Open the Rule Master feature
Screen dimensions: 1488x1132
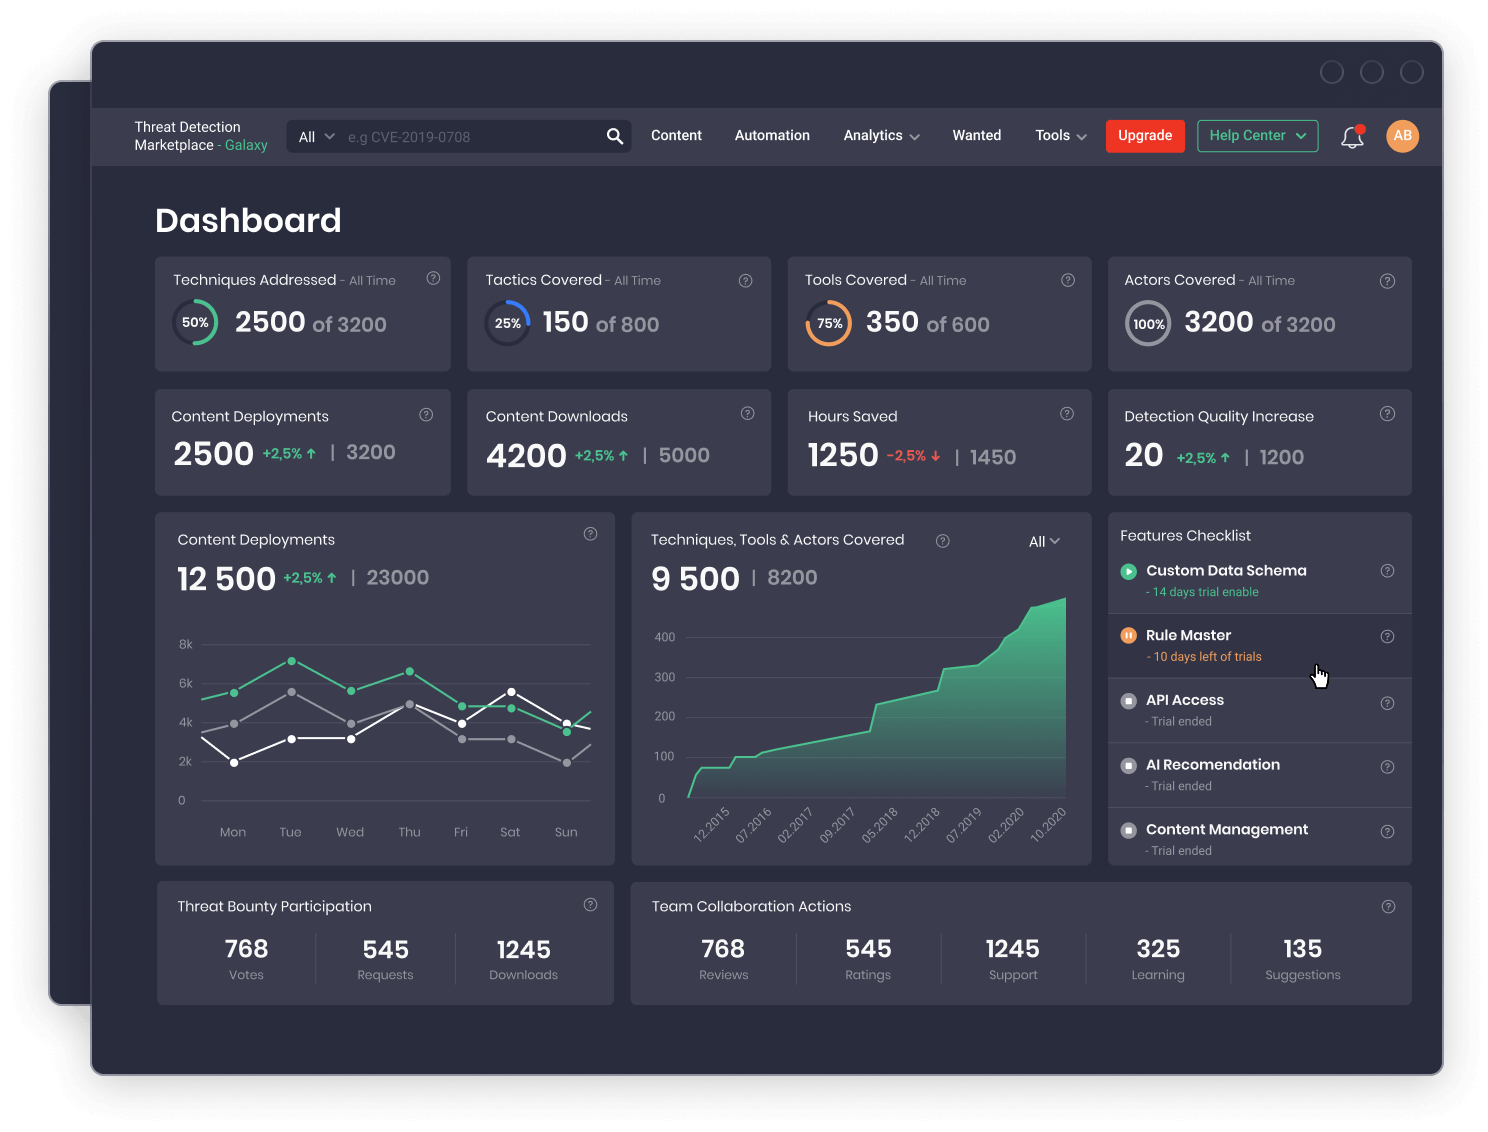tap(1188, 636)
